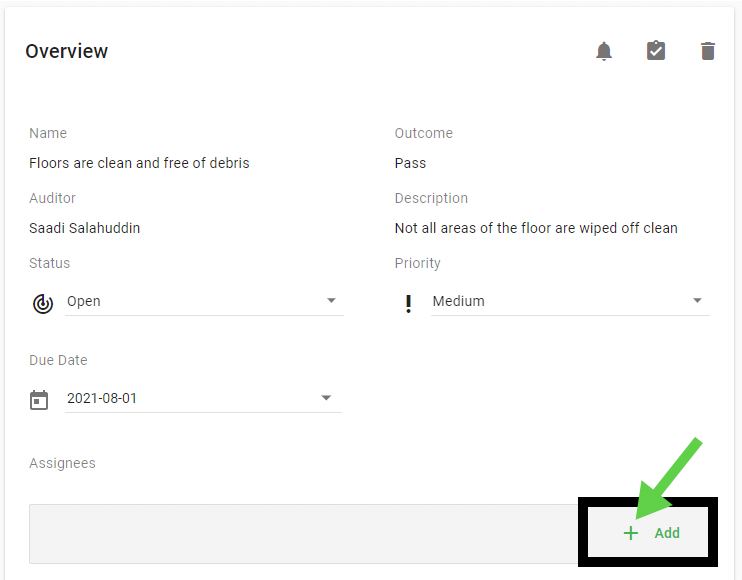
Task: Select the Overview heading
Action: point(67,51)
